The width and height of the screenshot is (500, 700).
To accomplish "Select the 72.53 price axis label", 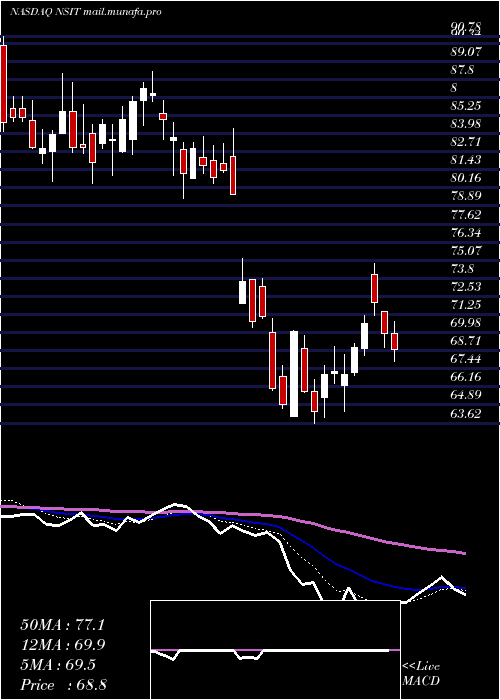I will pos(467,287).
